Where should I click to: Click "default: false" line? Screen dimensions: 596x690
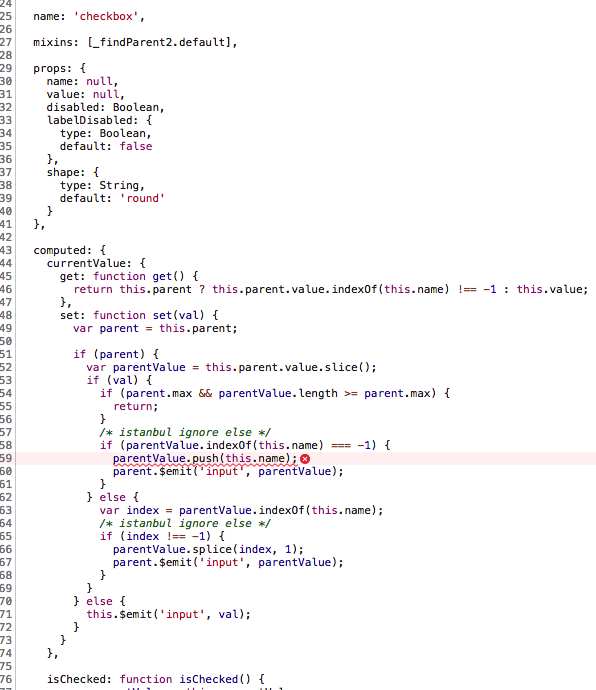click(106, 147)
